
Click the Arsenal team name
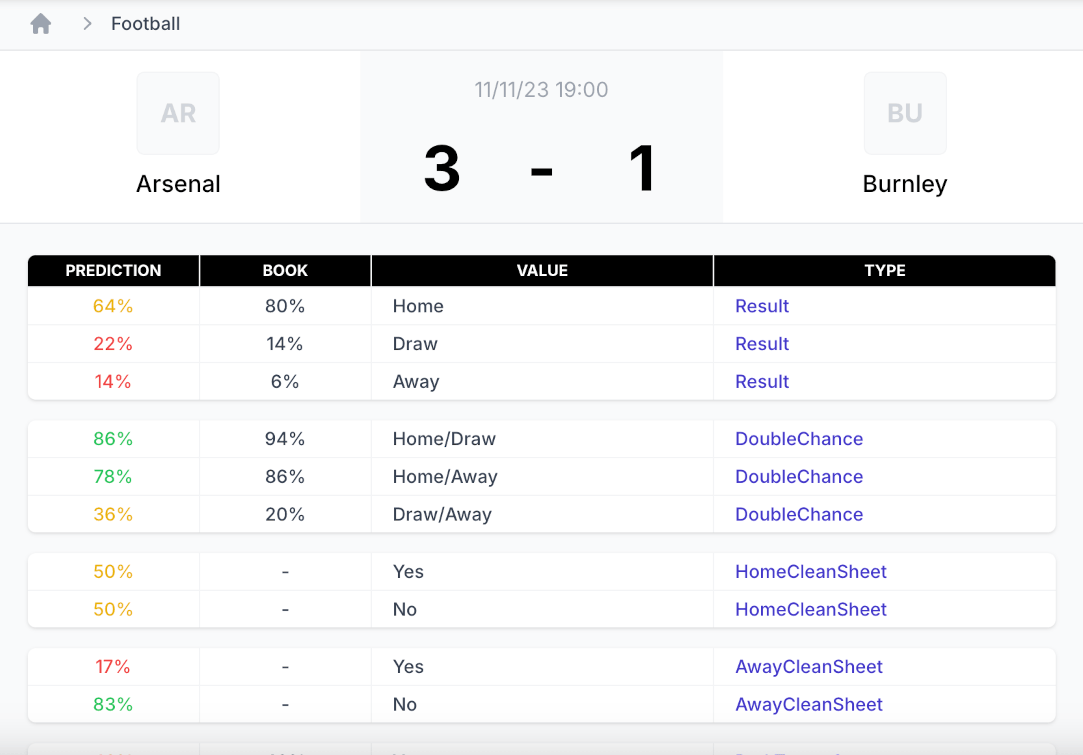(x=178, y=184)
